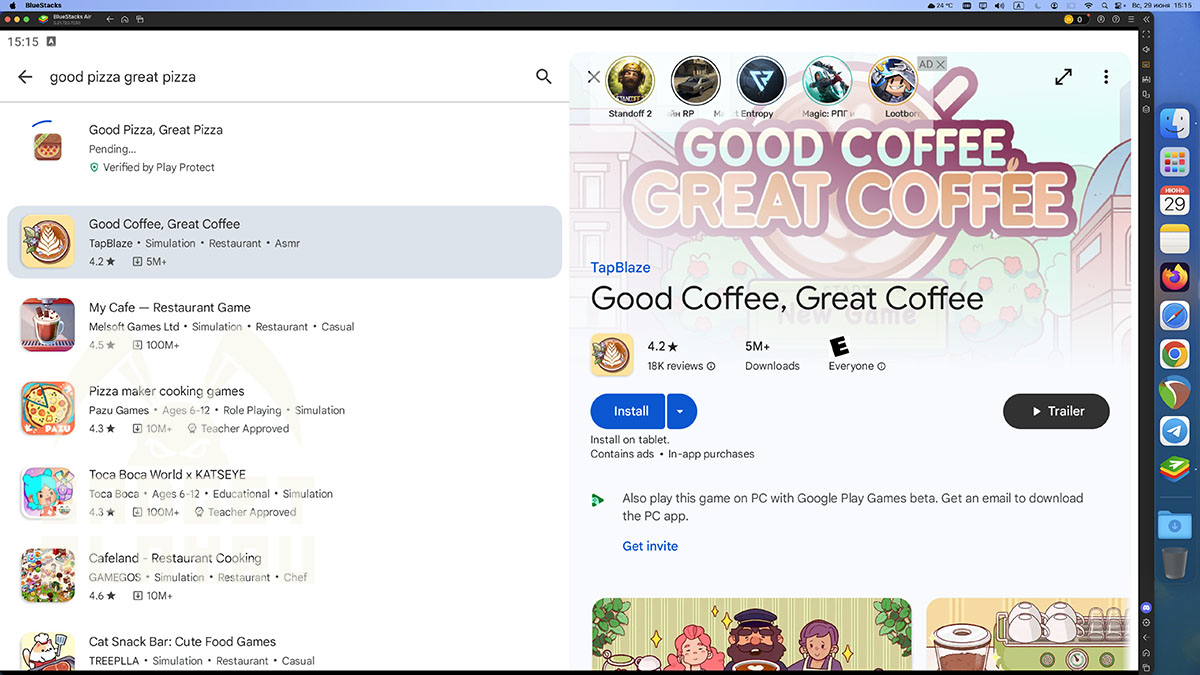Open the Apple menu
The image size is (1200, 675).
tap(12, 5)
